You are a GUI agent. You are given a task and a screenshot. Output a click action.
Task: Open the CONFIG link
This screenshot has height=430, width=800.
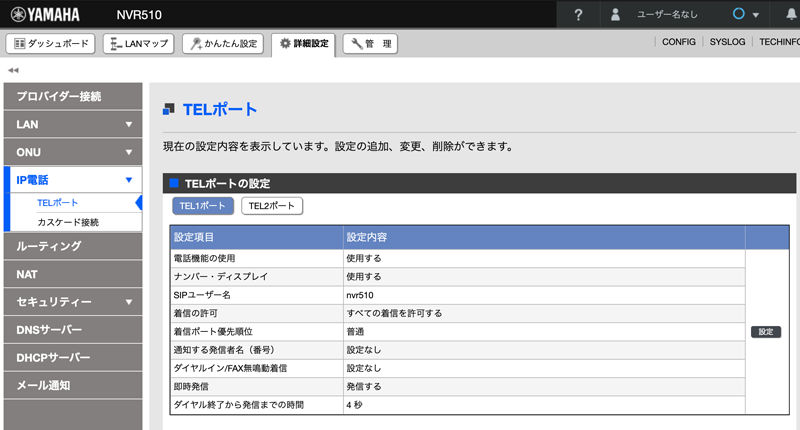679,42
